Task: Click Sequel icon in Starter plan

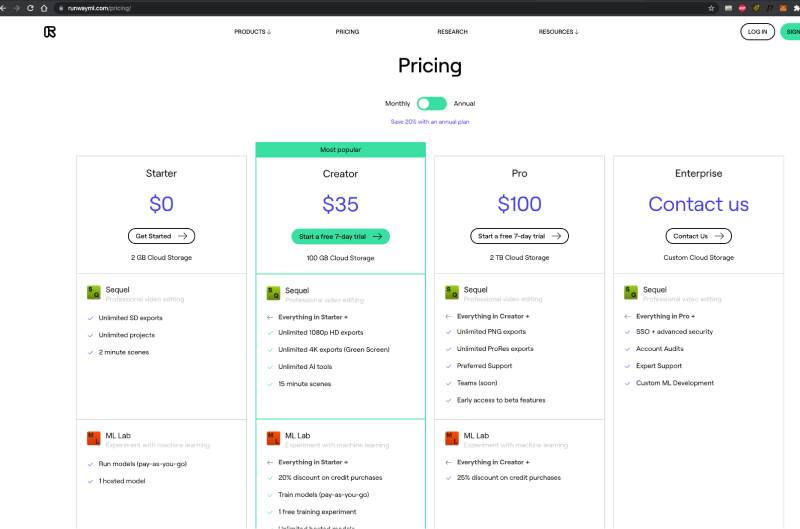Action: coord(93,292)
